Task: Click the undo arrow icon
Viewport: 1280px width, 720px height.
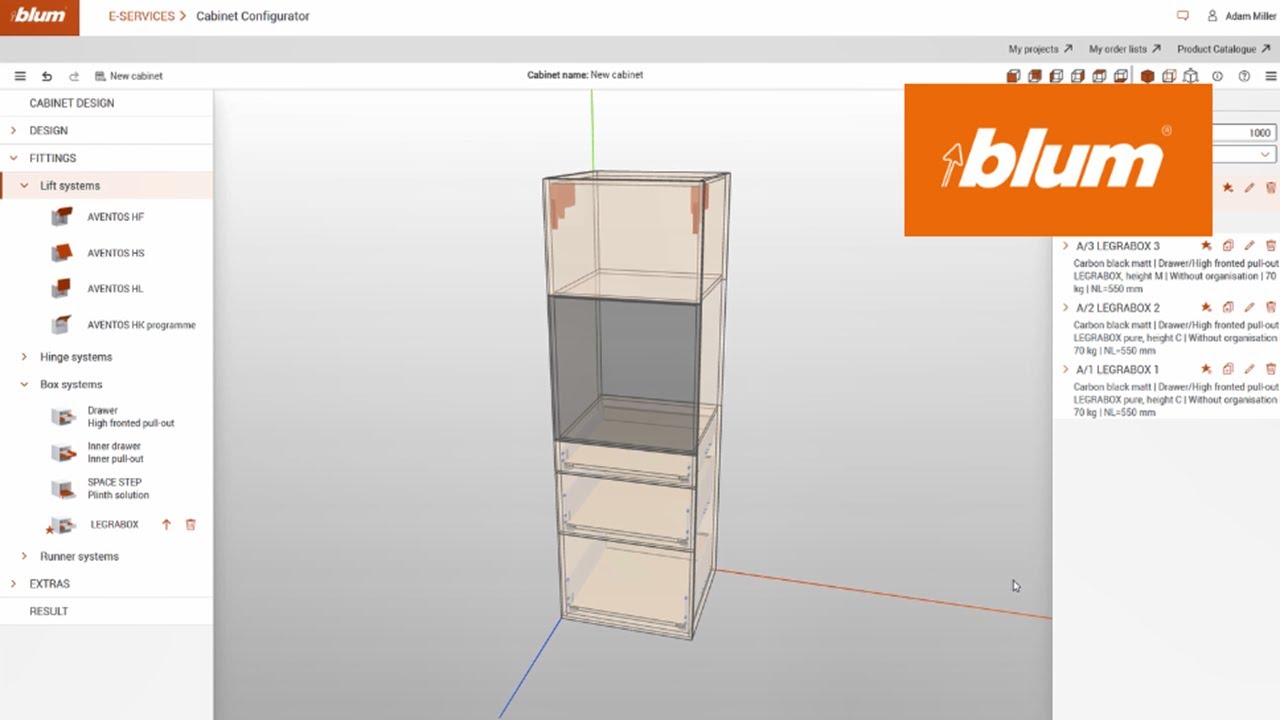Action: [46, 76]
